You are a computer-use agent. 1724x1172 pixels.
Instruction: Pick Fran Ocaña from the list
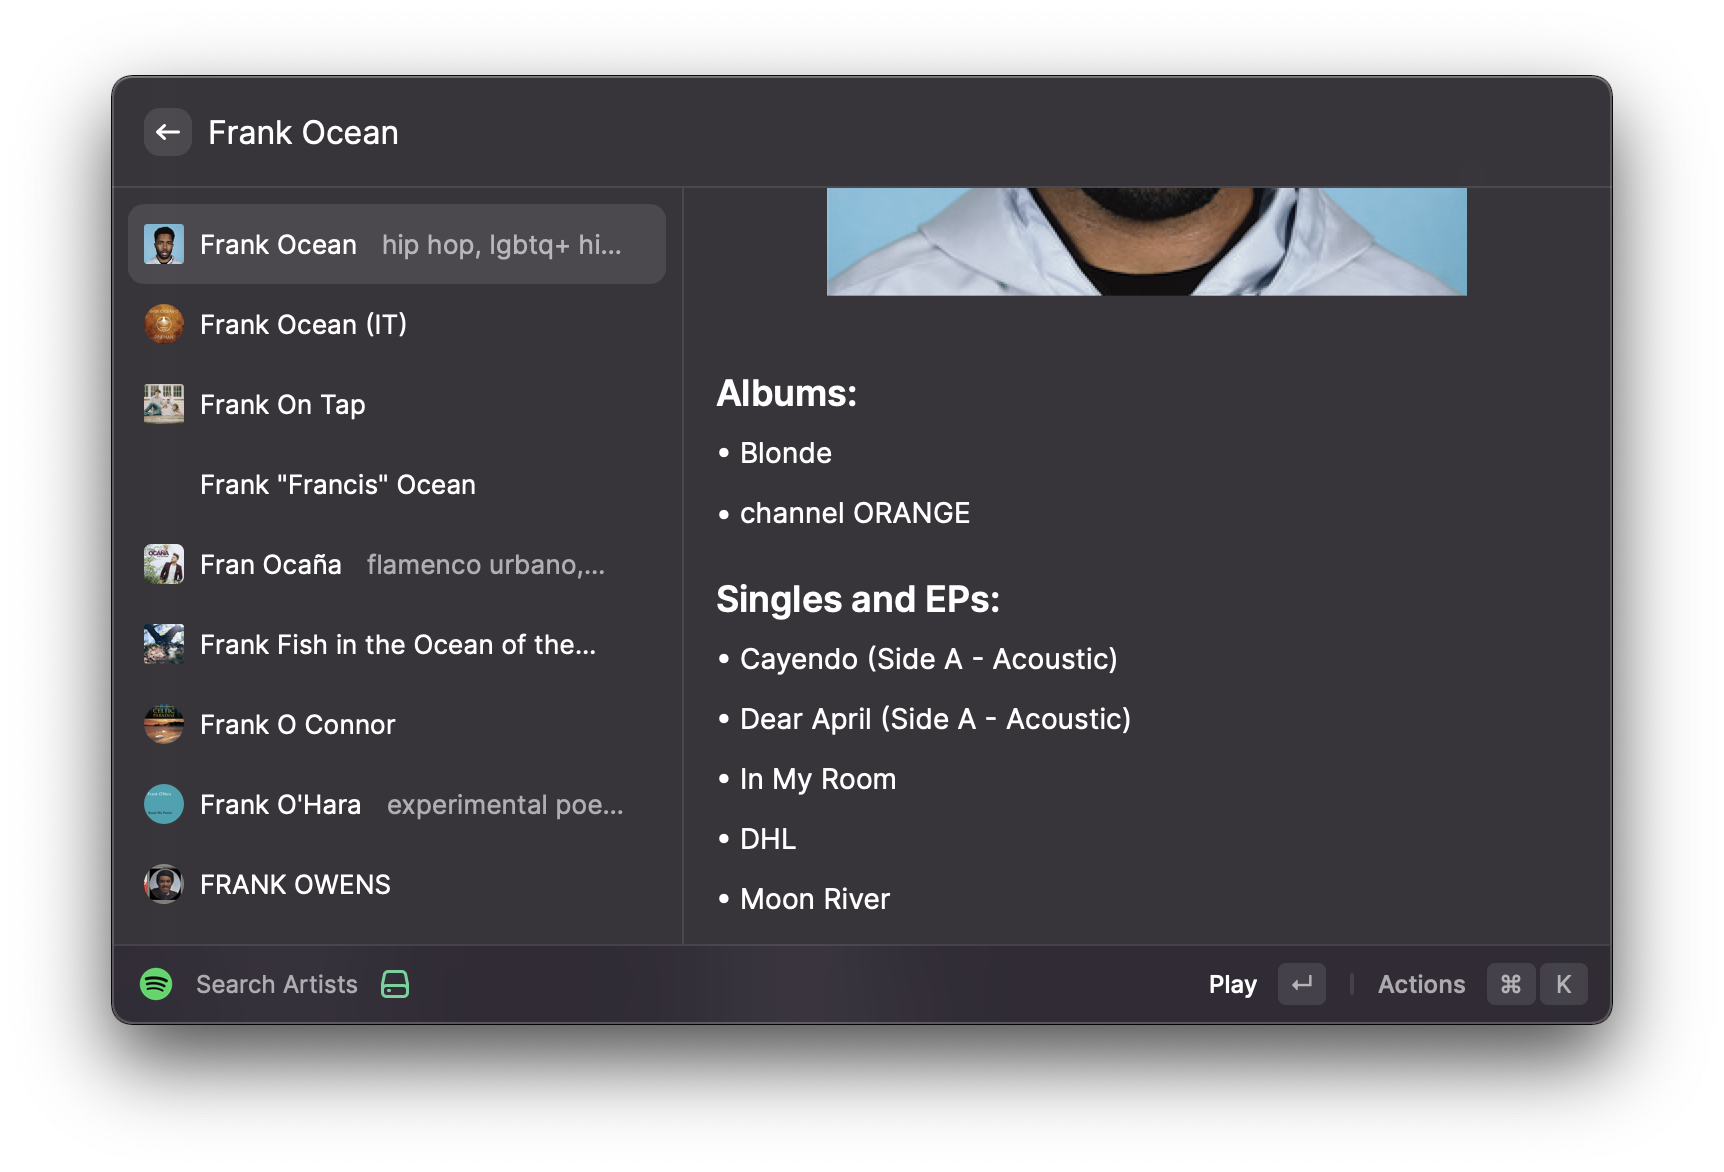click(397, 564)
